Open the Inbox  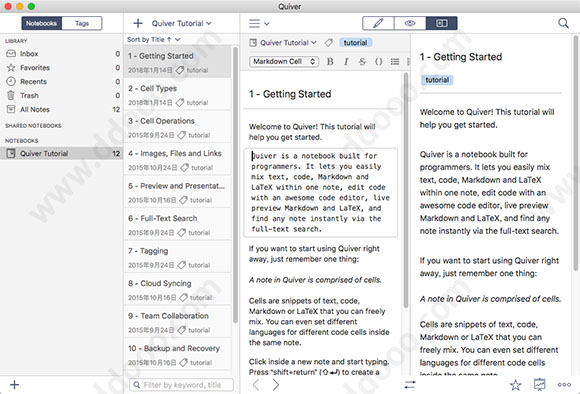coord(61,54)
